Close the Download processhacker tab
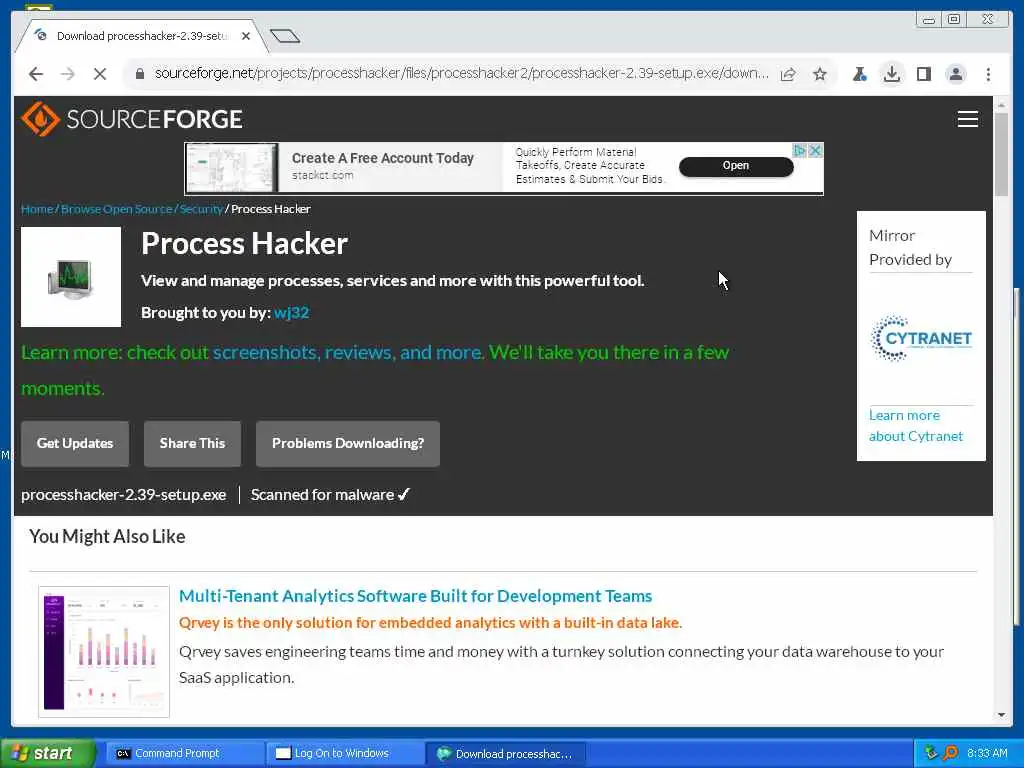The width and height of the screenshot is (1024, 768). tap(246, 36)
